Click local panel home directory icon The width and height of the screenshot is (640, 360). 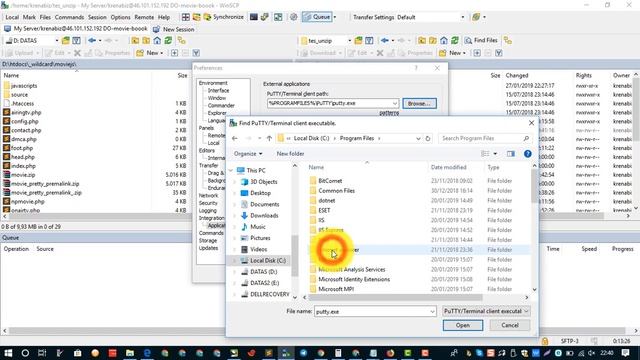click(x=157, y=40)
